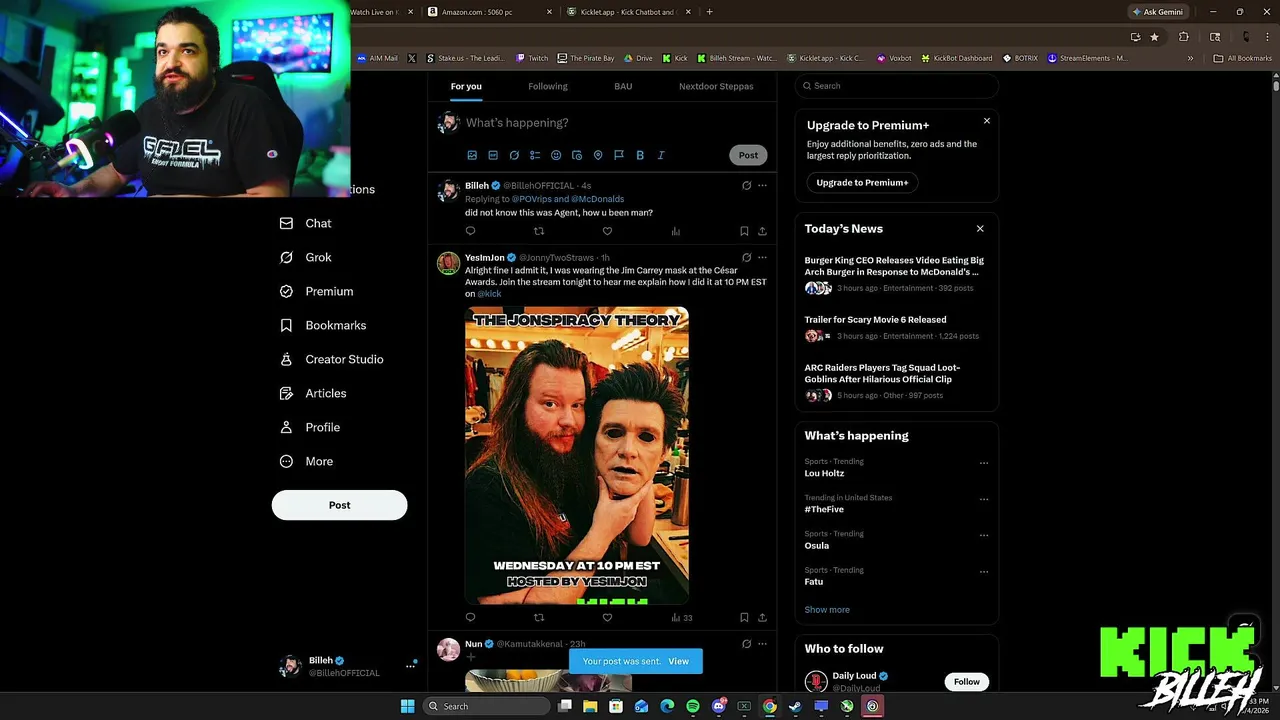Click the composer Post button

[x=748, y=155]
